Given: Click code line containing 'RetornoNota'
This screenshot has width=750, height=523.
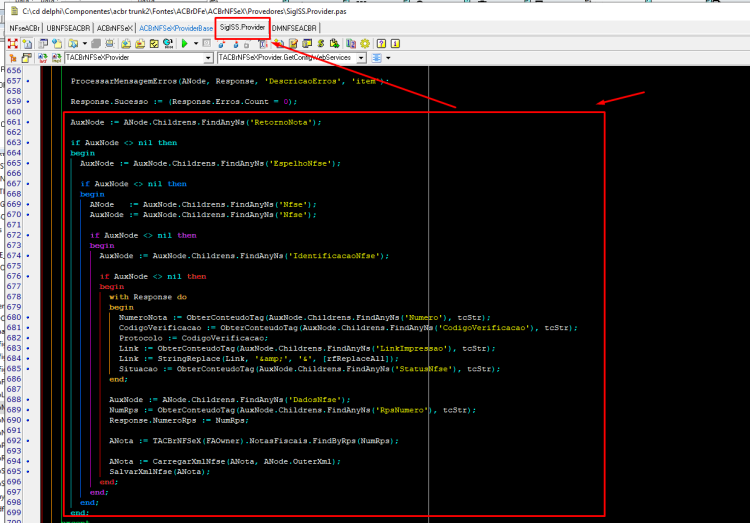Looking at the screenshot, I should click(196, 122).
